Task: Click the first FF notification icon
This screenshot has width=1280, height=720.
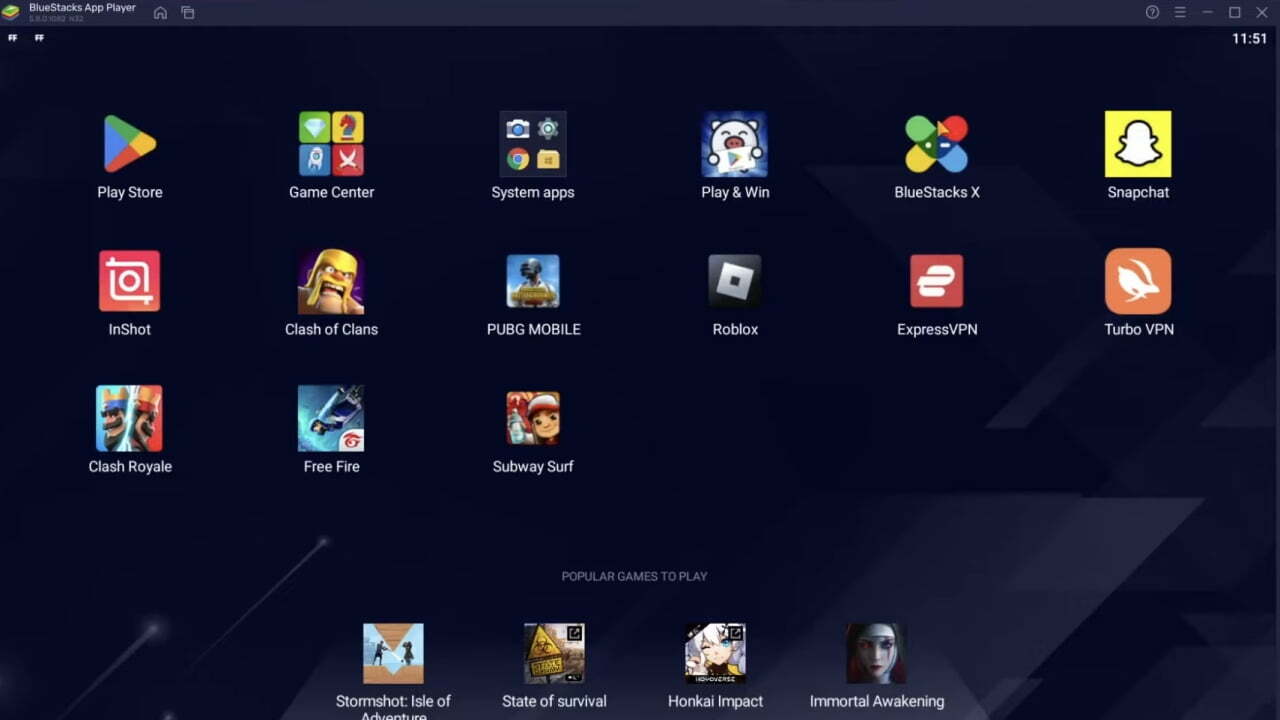Action: pyautogui.click(x=13, y=38)
